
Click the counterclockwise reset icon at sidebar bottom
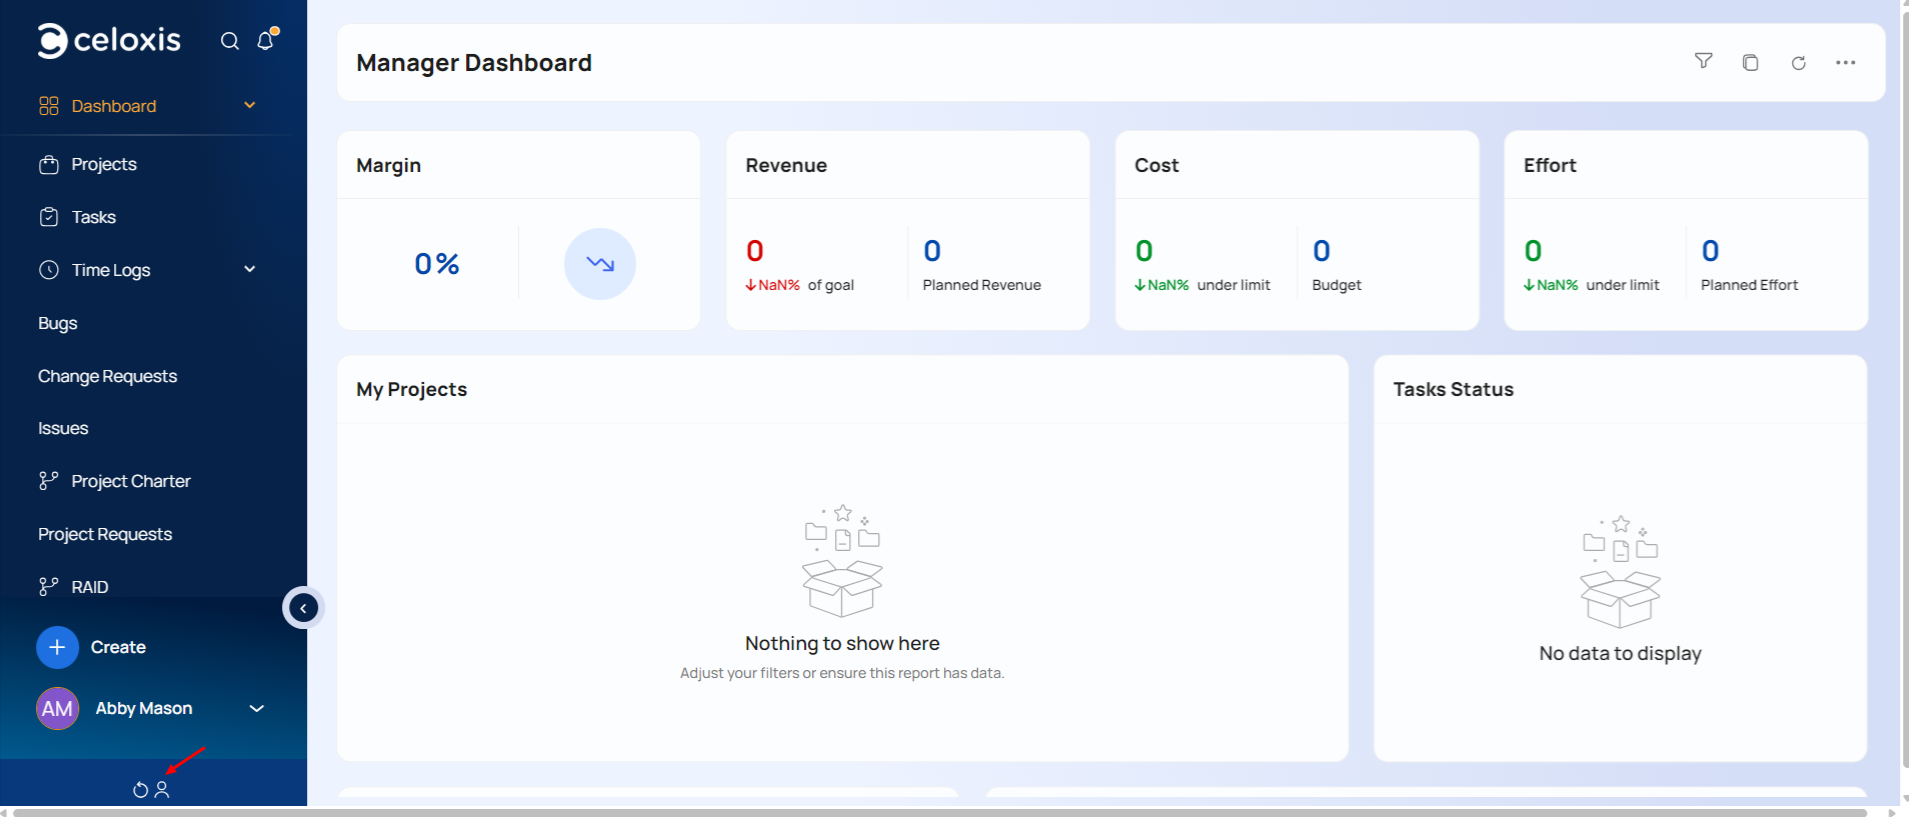tap(140, 790)
